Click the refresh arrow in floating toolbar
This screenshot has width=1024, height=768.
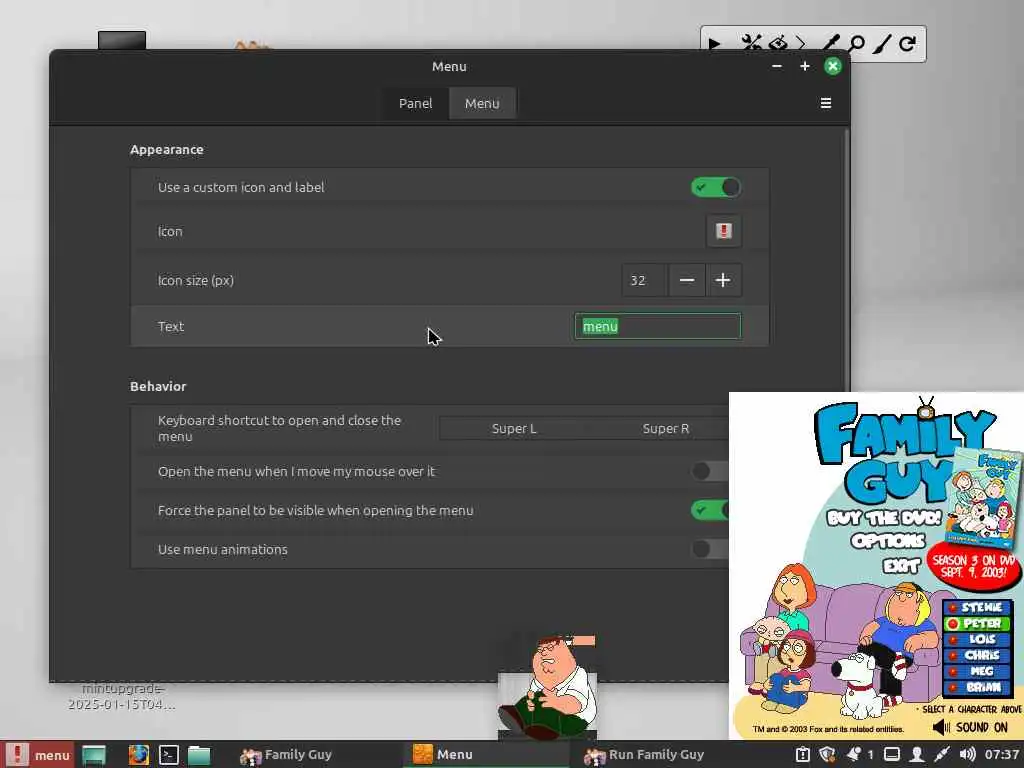[907, 44]
